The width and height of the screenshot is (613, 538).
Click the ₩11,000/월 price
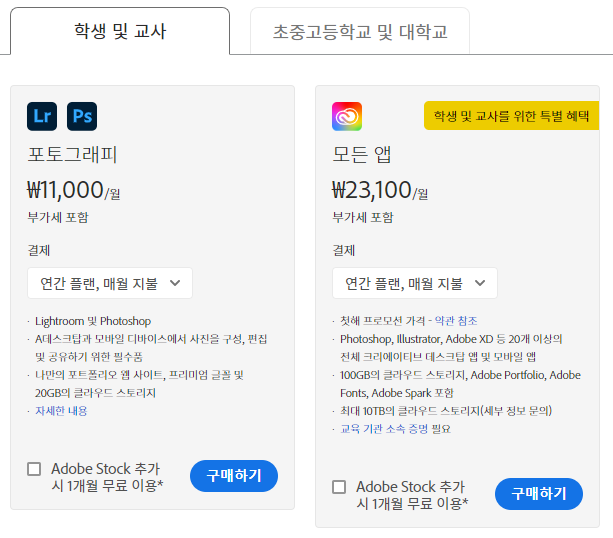coord(73,190)
